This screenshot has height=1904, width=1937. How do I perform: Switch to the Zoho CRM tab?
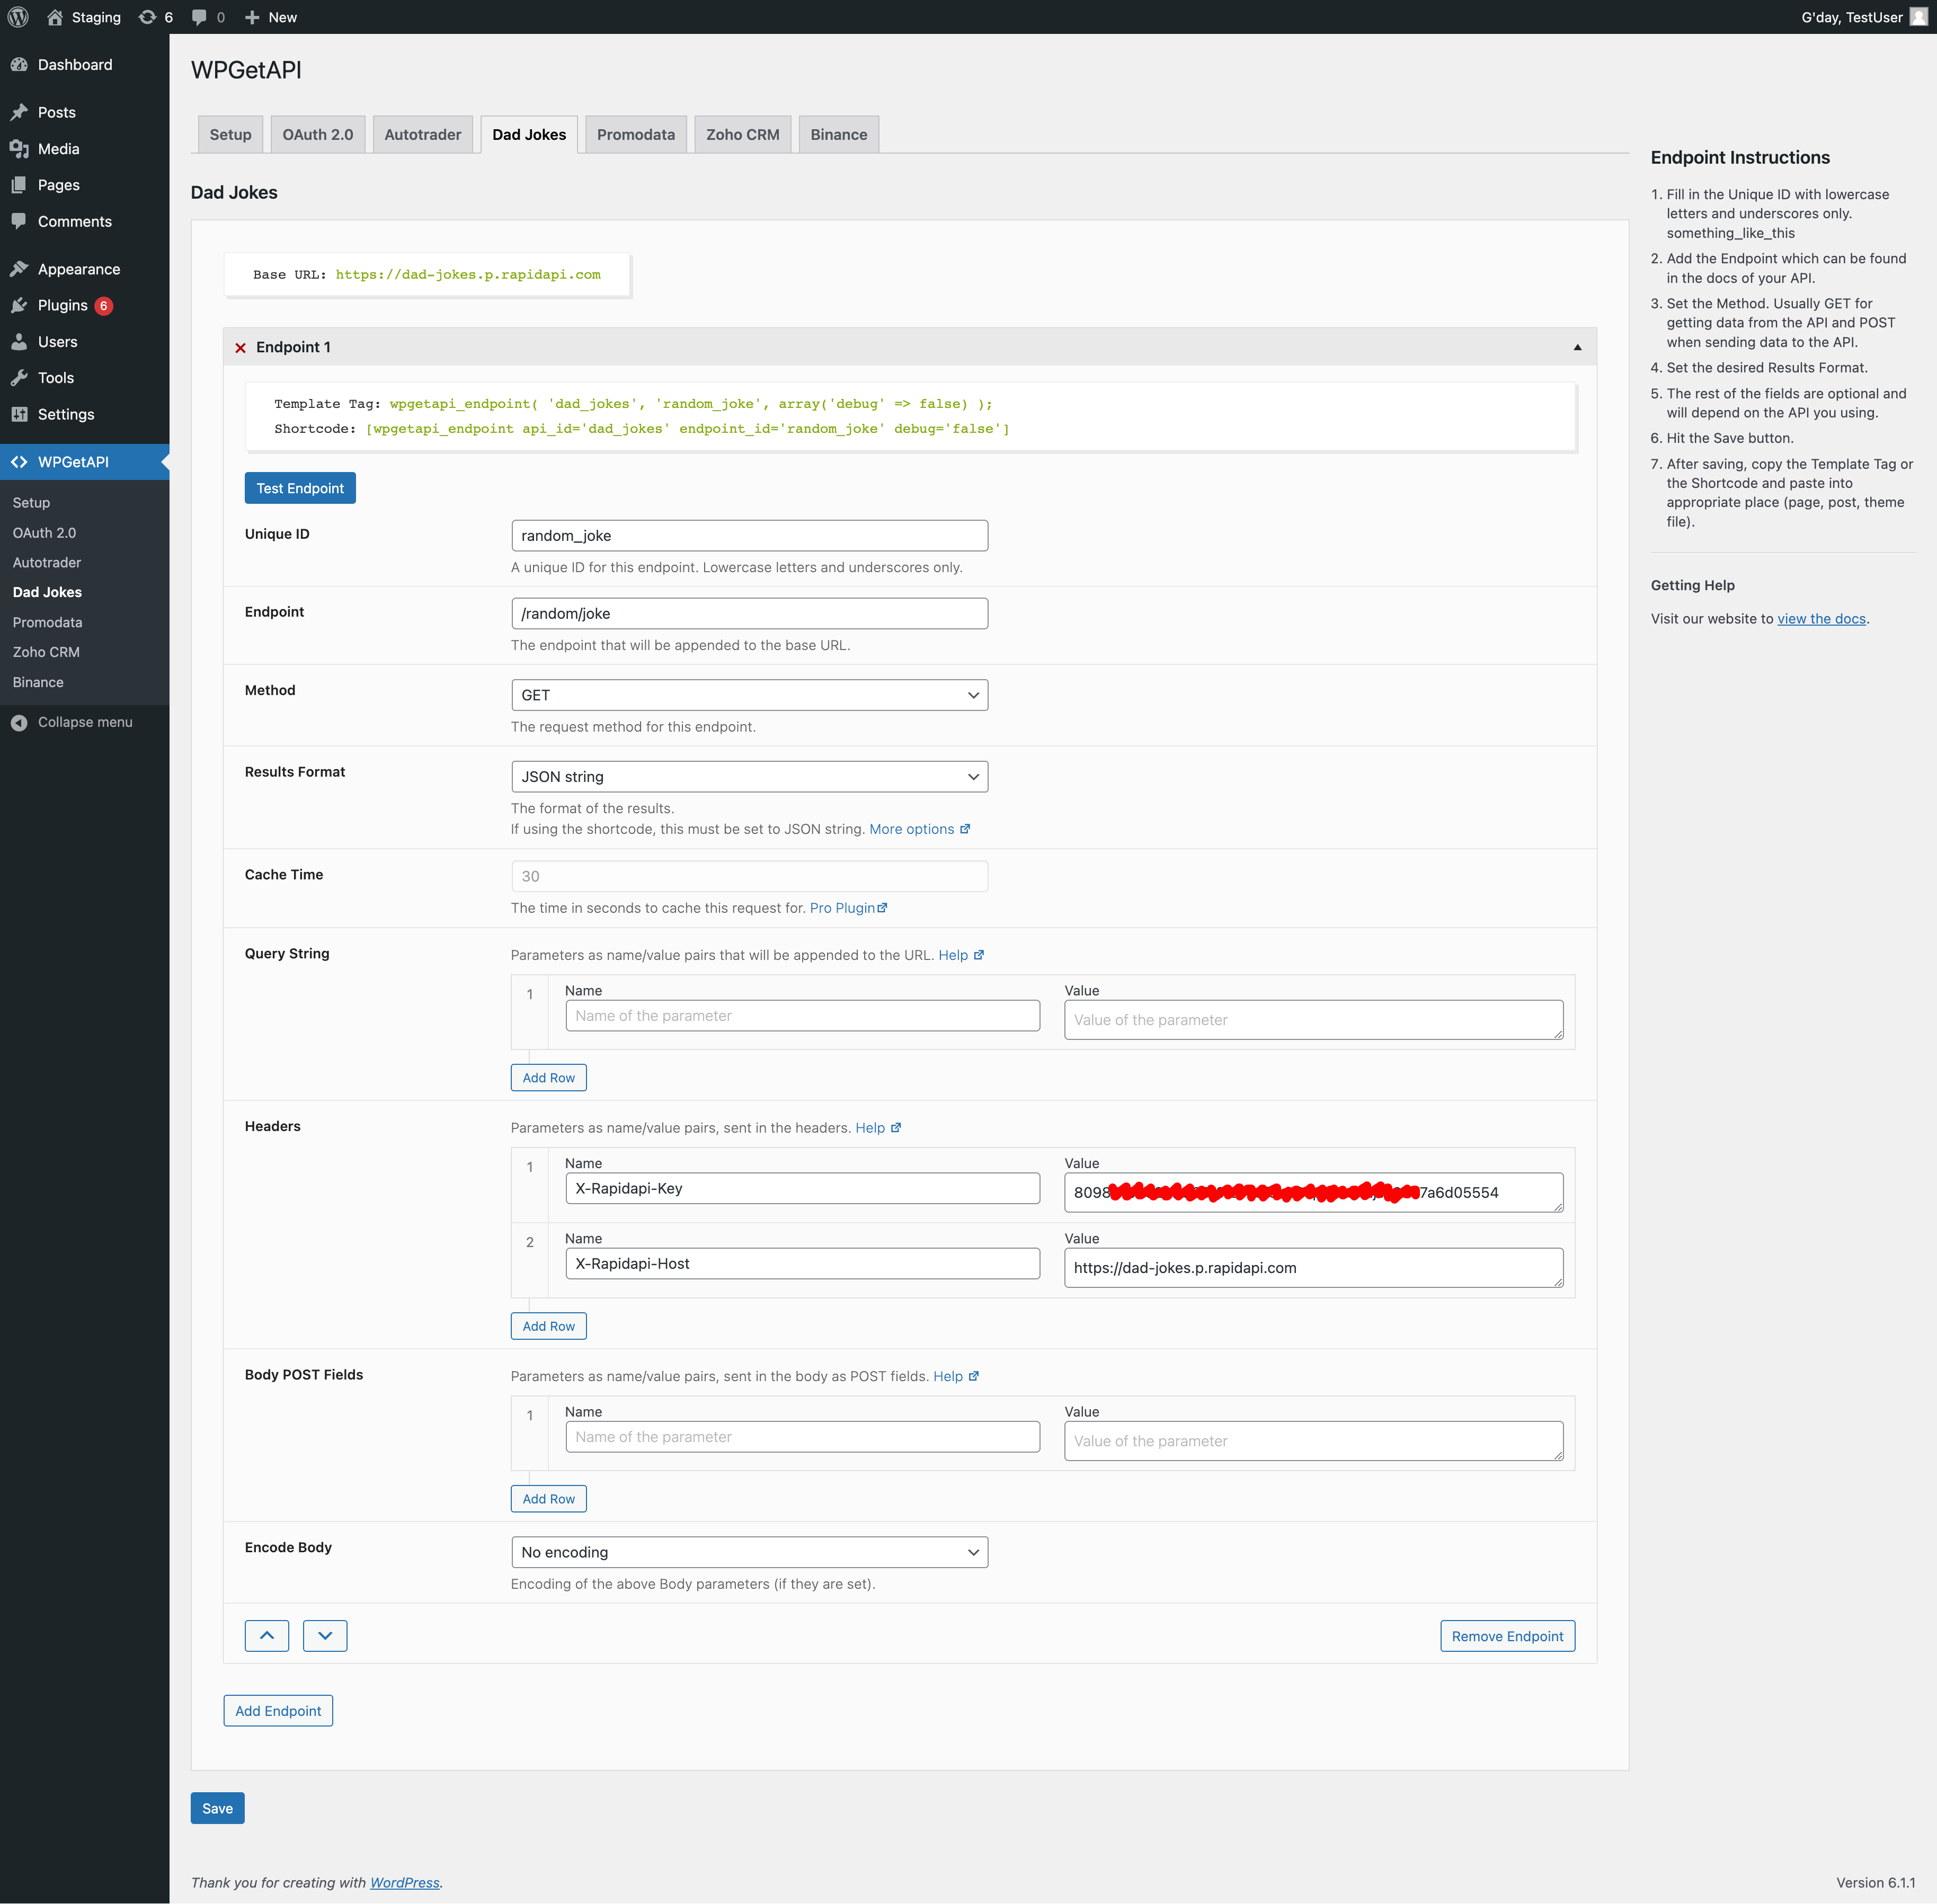click(x=743, y=135)
